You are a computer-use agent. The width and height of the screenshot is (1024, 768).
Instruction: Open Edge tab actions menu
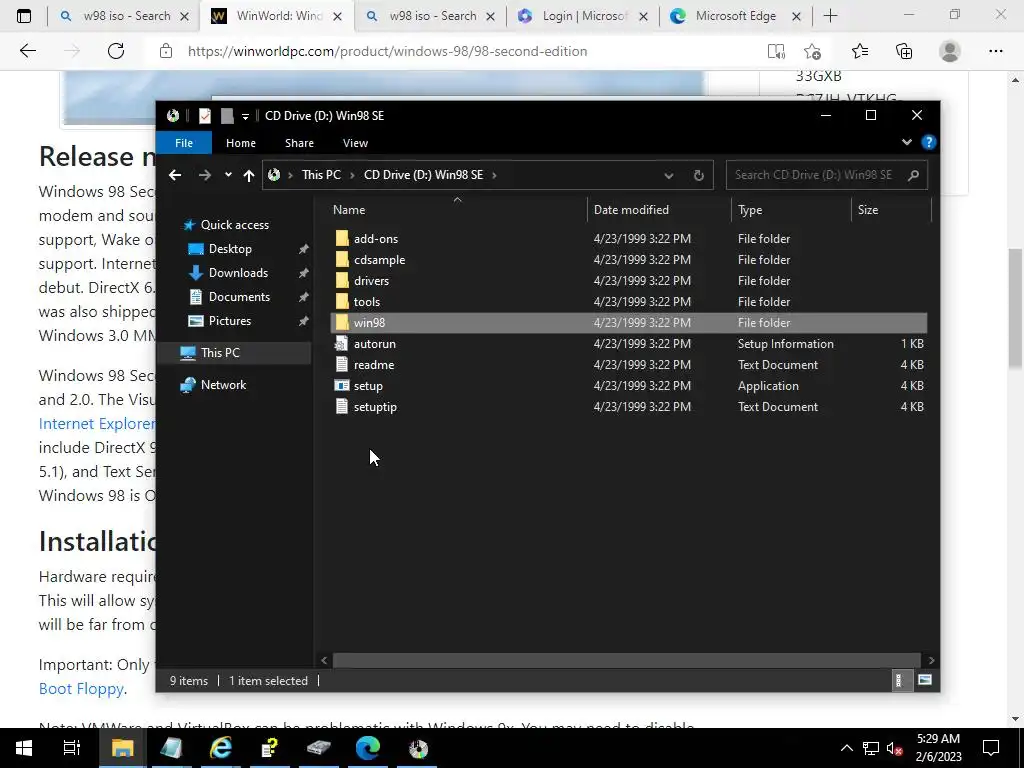(24, 16)
